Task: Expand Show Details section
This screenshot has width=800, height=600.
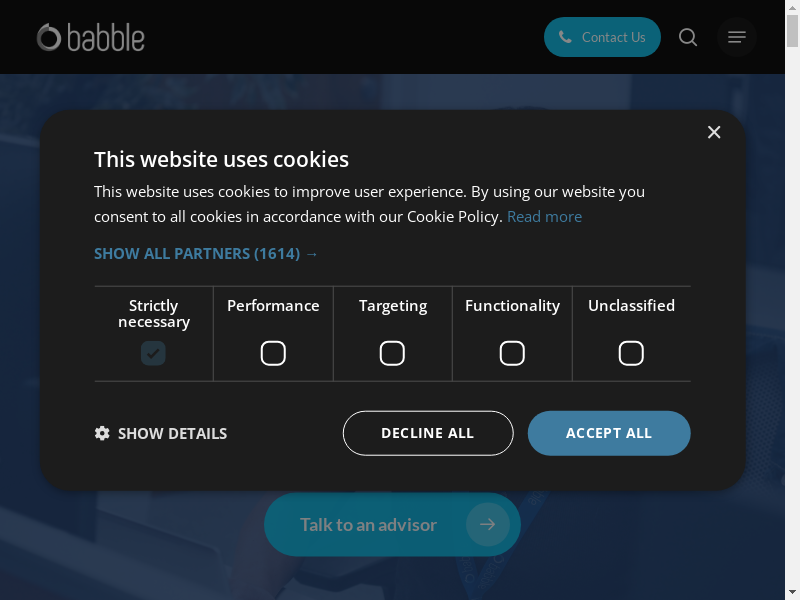Action: point(172,433)
